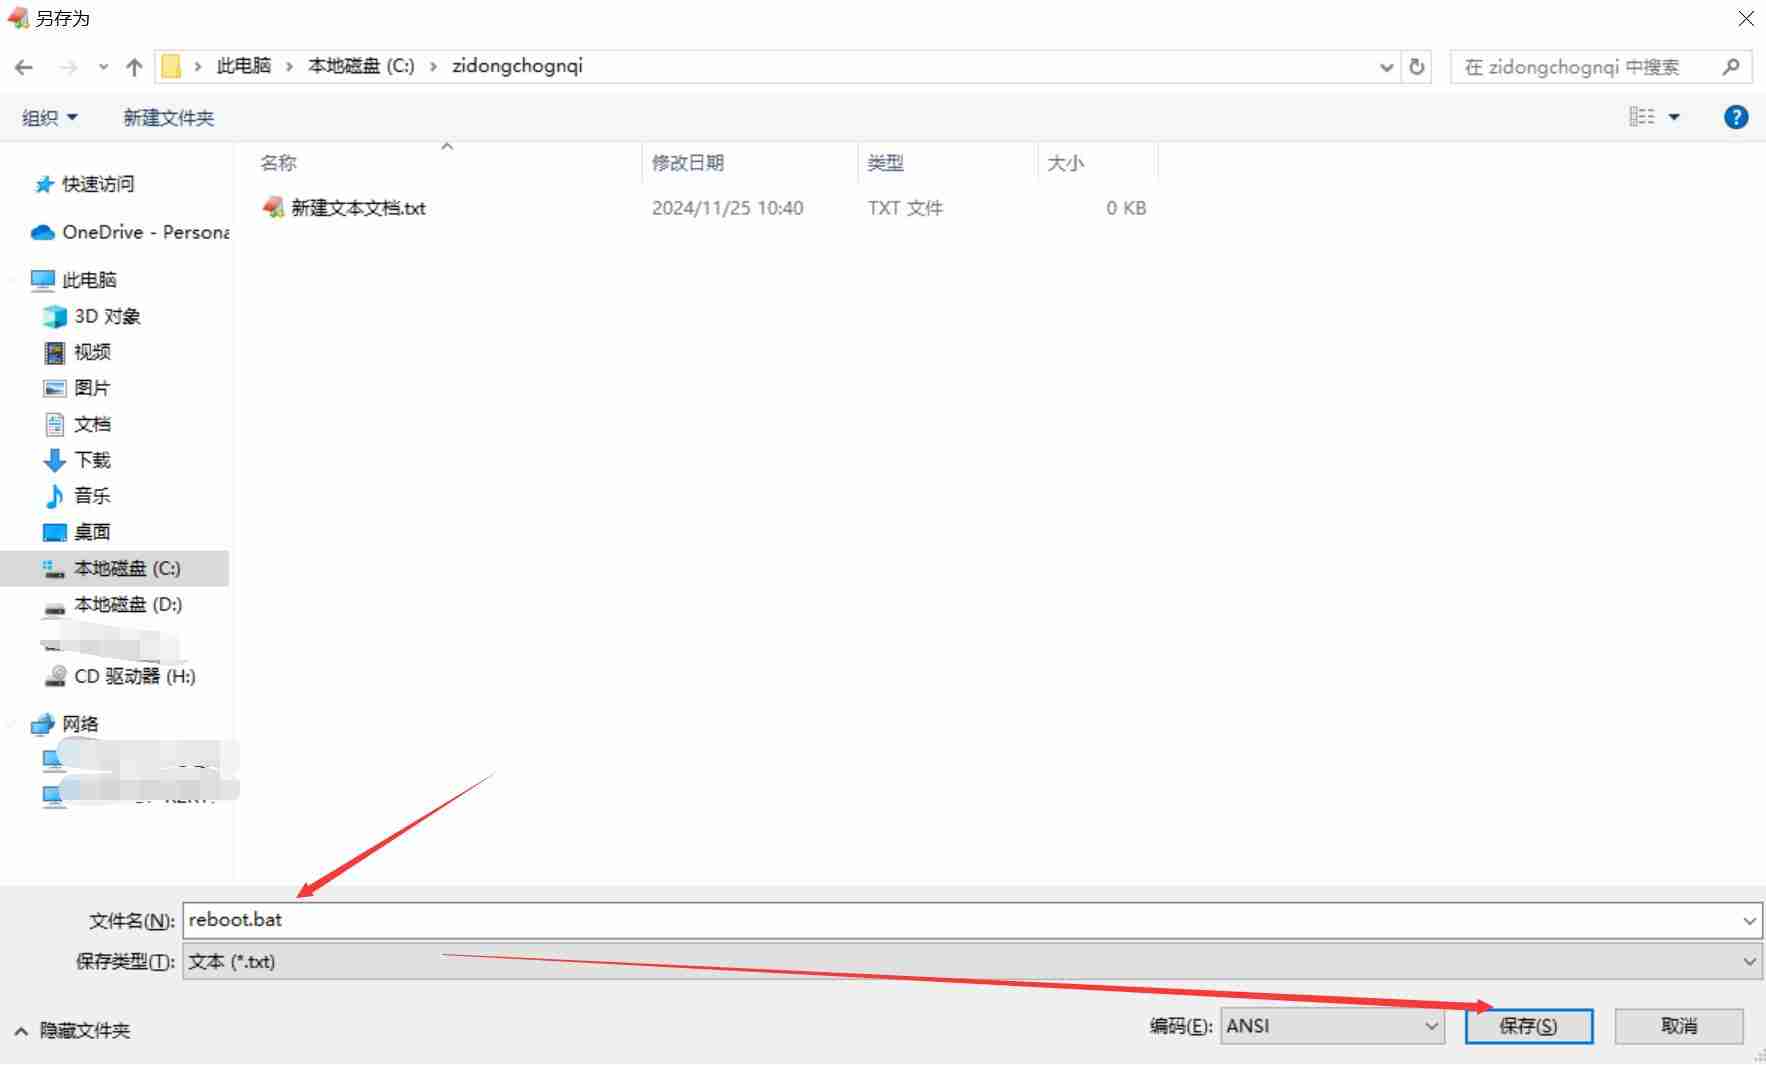Click the back navigation arrow
1766x1065 pixels.
[x=24, y=66]
